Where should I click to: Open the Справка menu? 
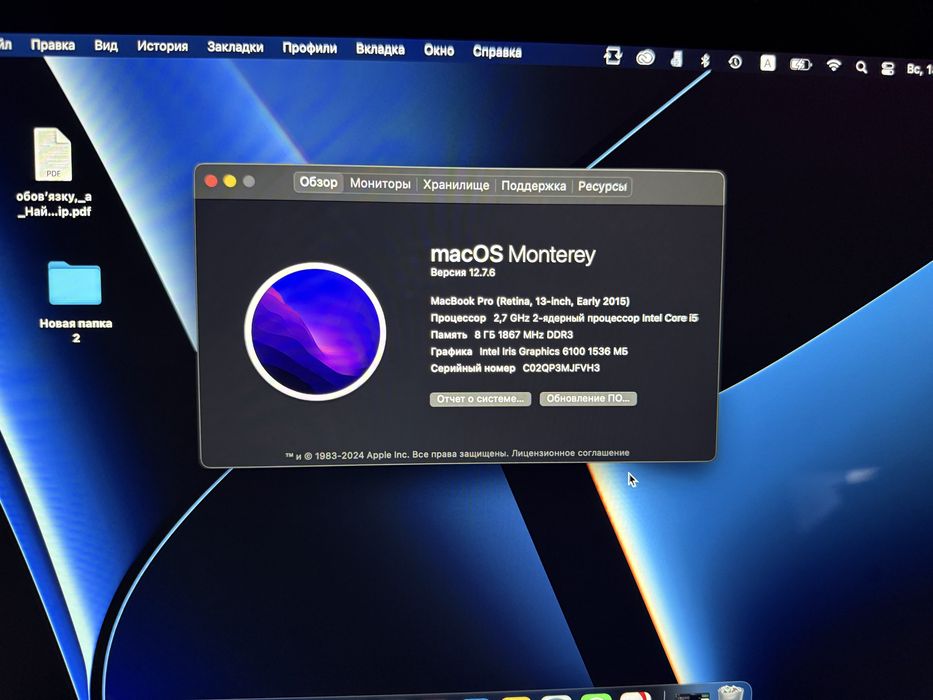(x=497, y=52)
